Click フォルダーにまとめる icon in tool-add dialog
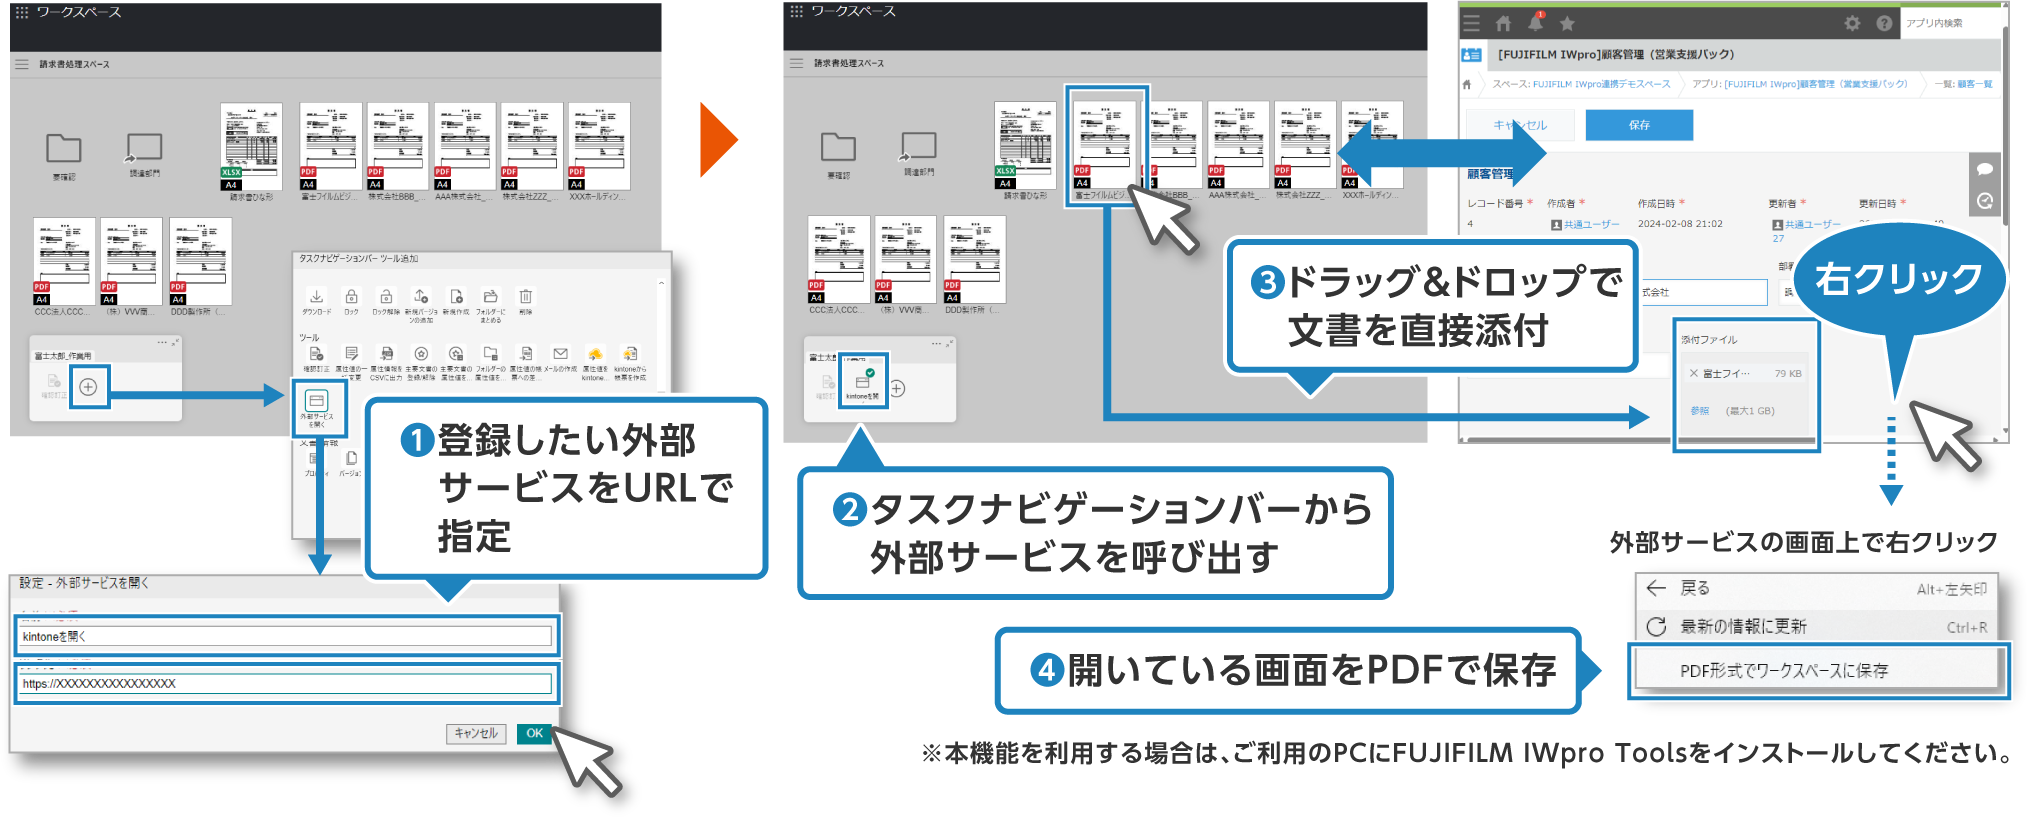The height and width of the screenshot is (817, 2027). click(x=490, y=297)
